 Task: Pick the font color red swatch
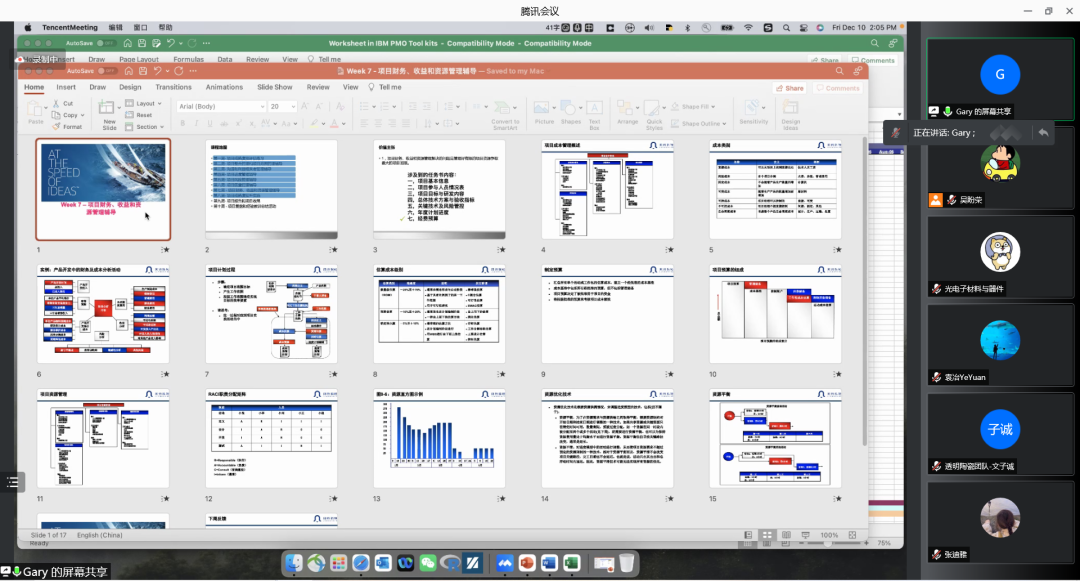[x=334, y=124]
